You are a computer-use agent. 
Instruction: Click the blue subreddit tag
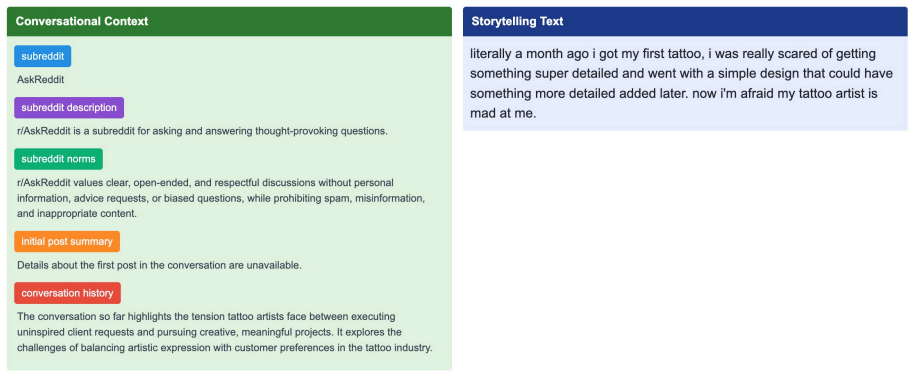pos(43,57)
